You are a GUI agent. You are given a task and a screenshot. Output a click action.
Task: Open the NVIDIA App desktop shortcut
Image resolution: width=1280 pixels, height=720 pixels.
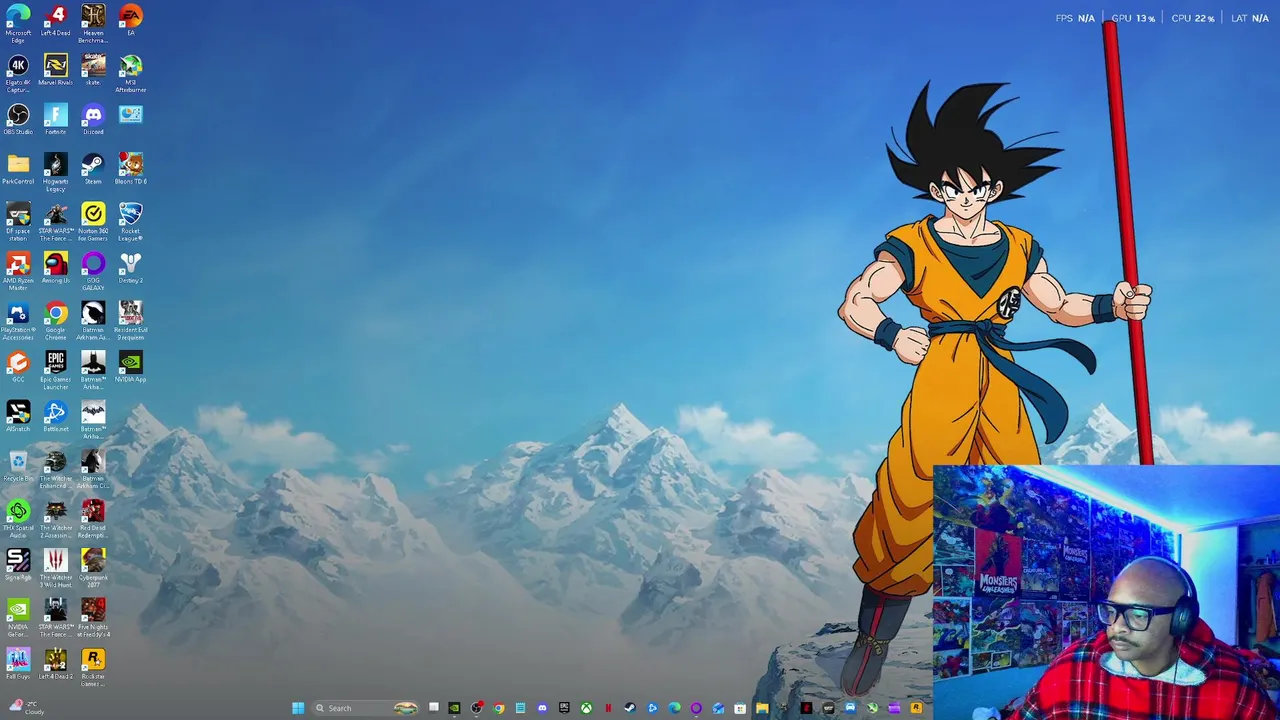coord(131,366)
